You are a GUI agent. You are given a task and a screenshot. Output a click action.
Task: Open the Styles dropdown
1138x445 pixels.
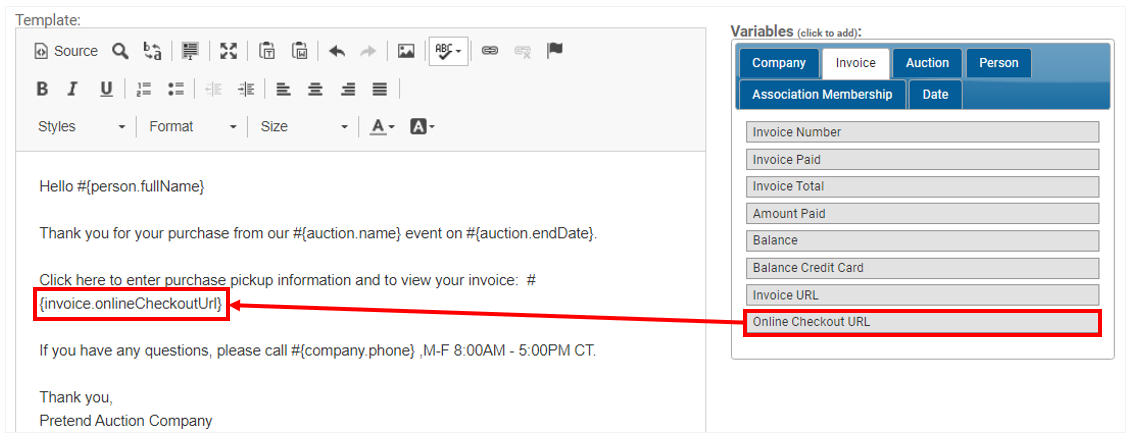(x=81, y=126)
